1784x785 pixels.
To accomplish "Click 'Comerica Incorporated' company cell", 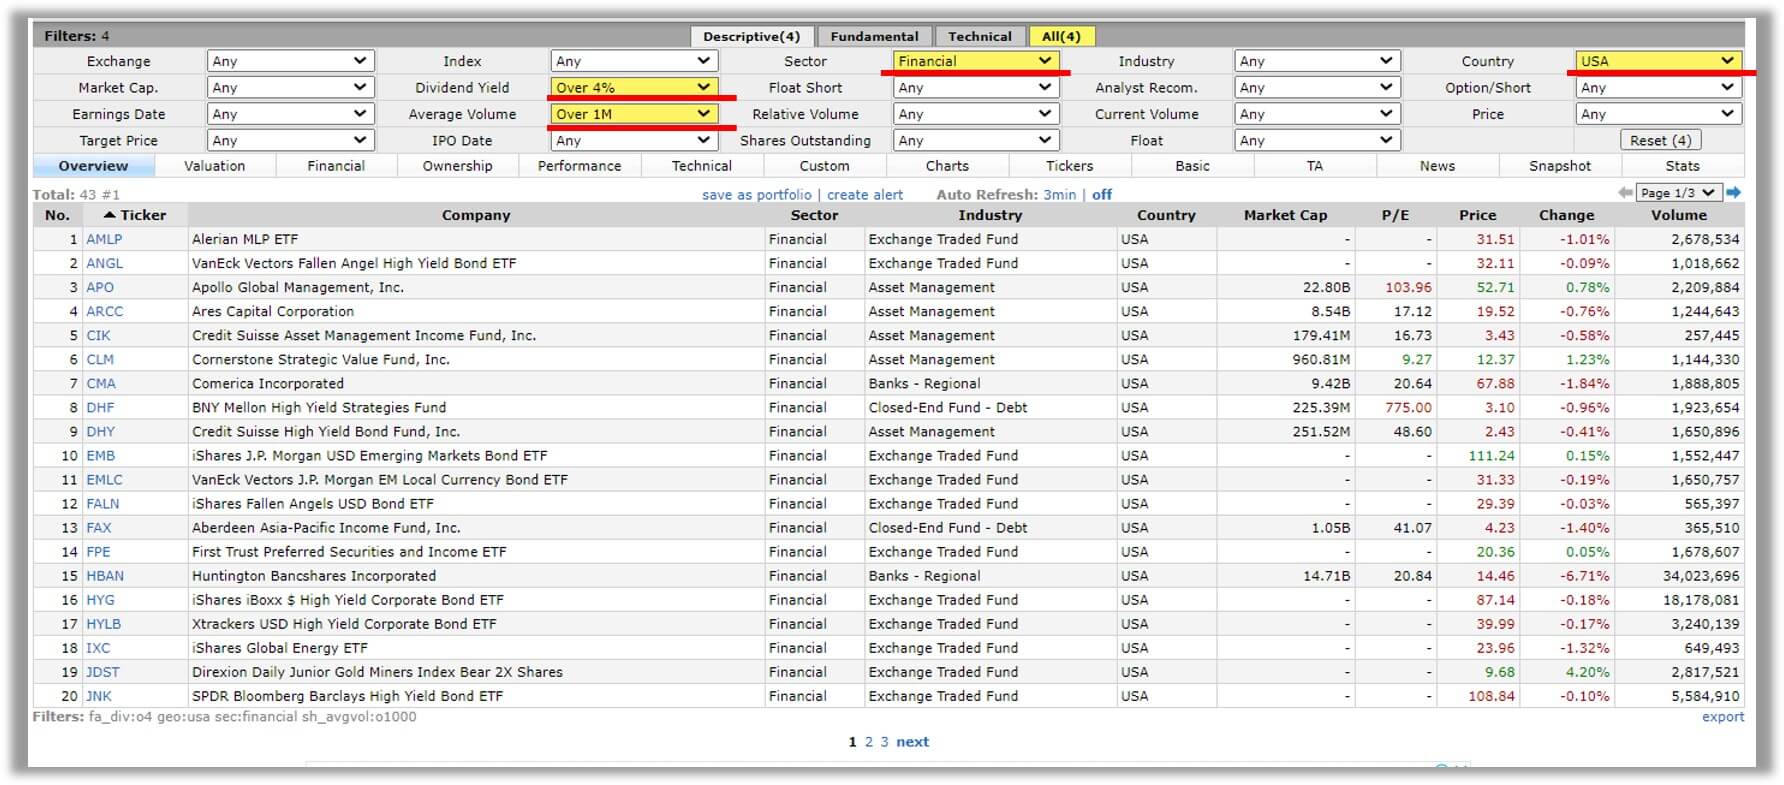I will (x=476, y=383).
